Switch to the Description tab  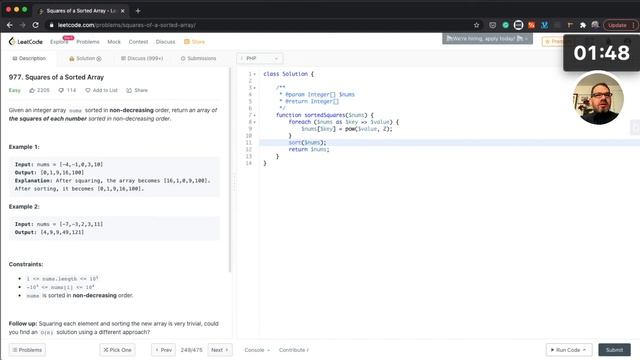[x=29, y=58]
